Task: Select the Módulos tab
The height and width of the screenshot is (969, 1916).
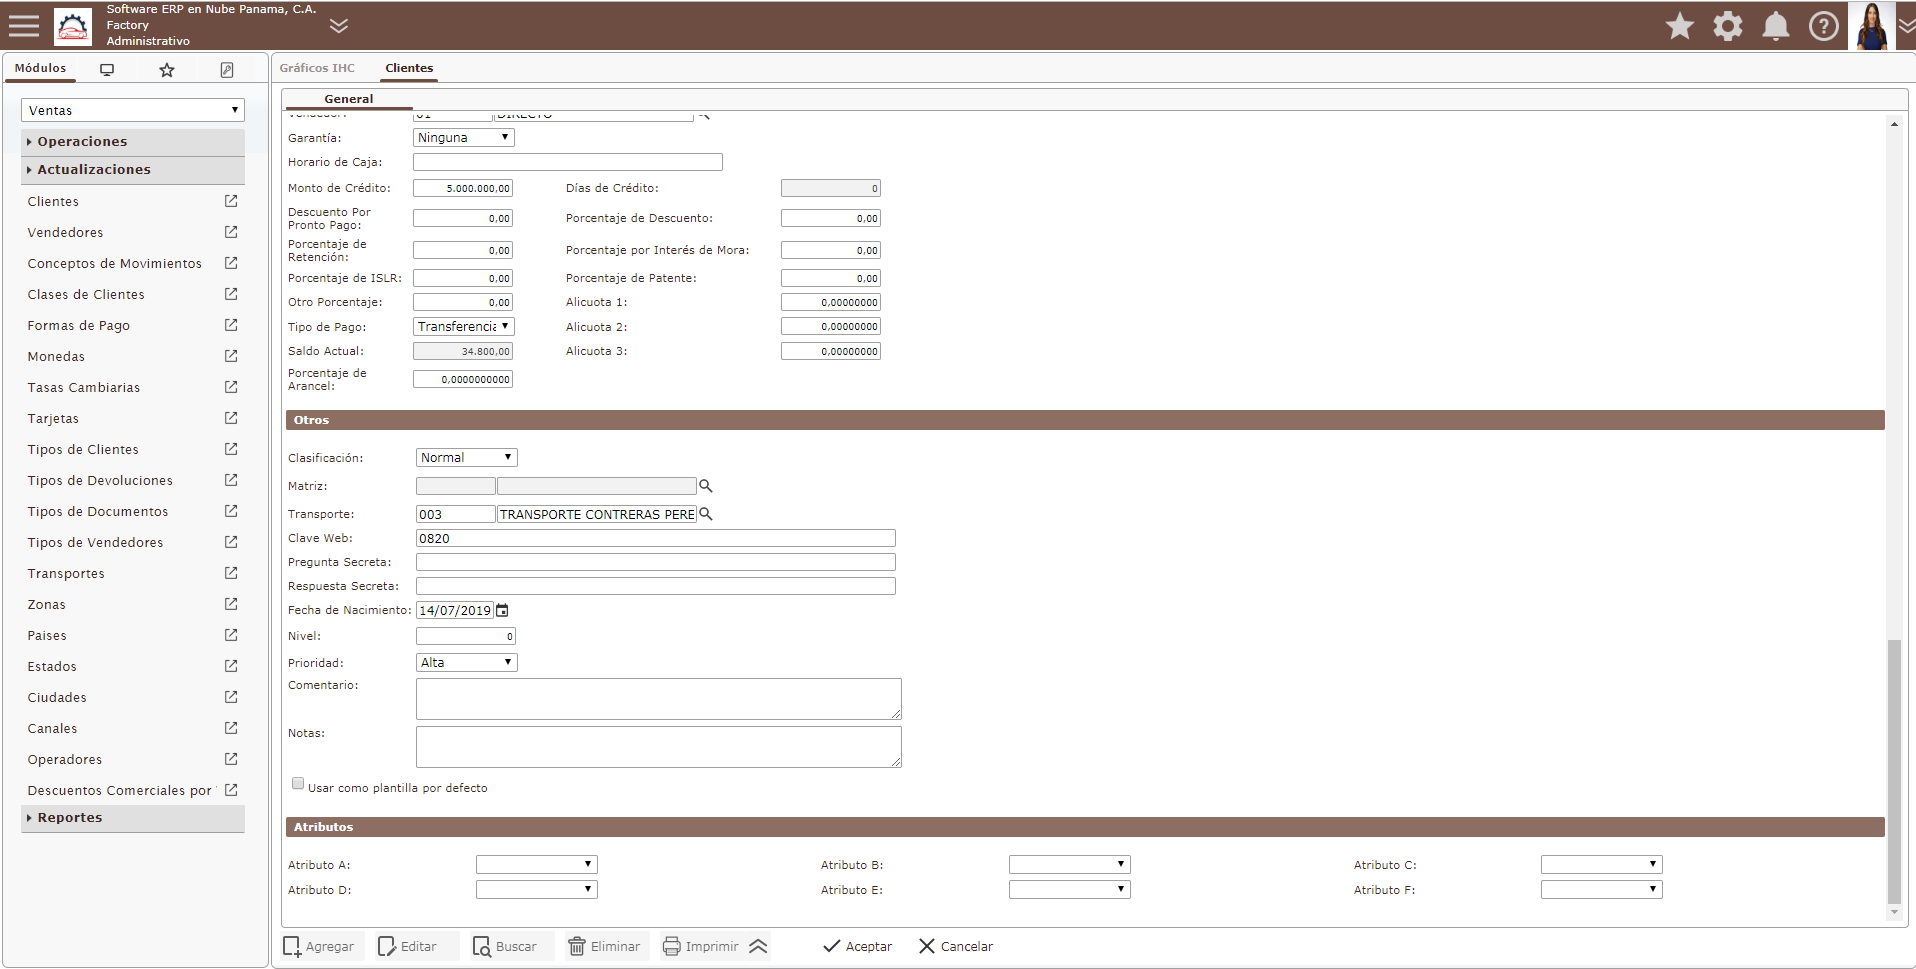Action: point(40,68)
